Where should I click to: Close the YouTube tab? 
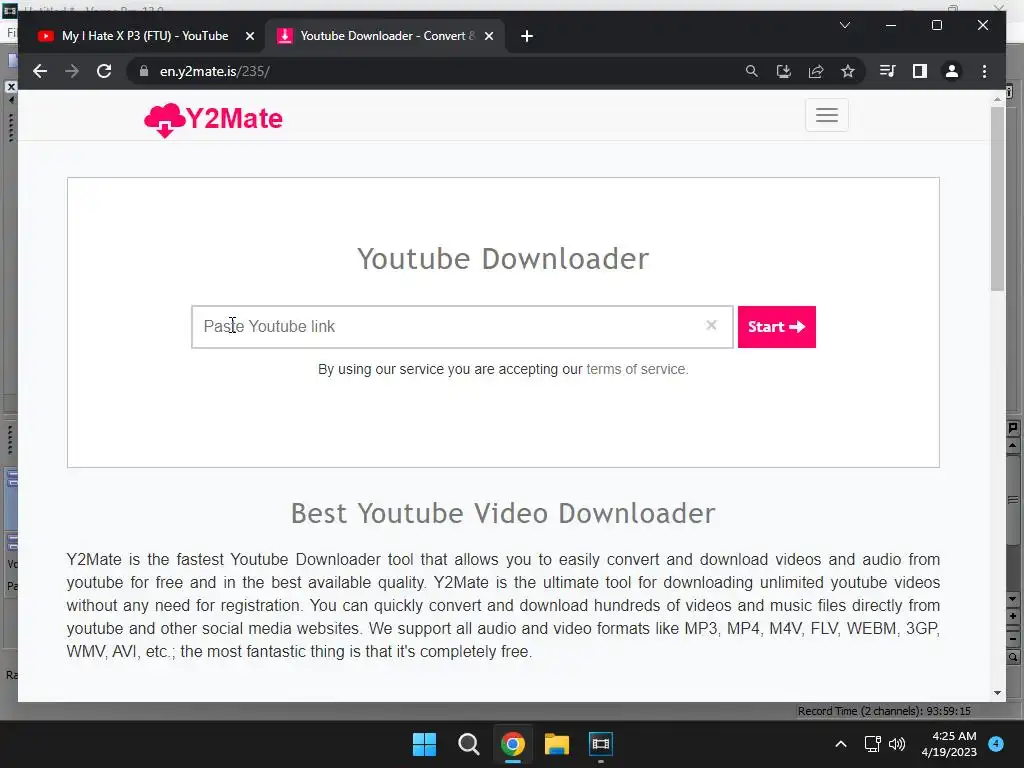click(249, 37)
